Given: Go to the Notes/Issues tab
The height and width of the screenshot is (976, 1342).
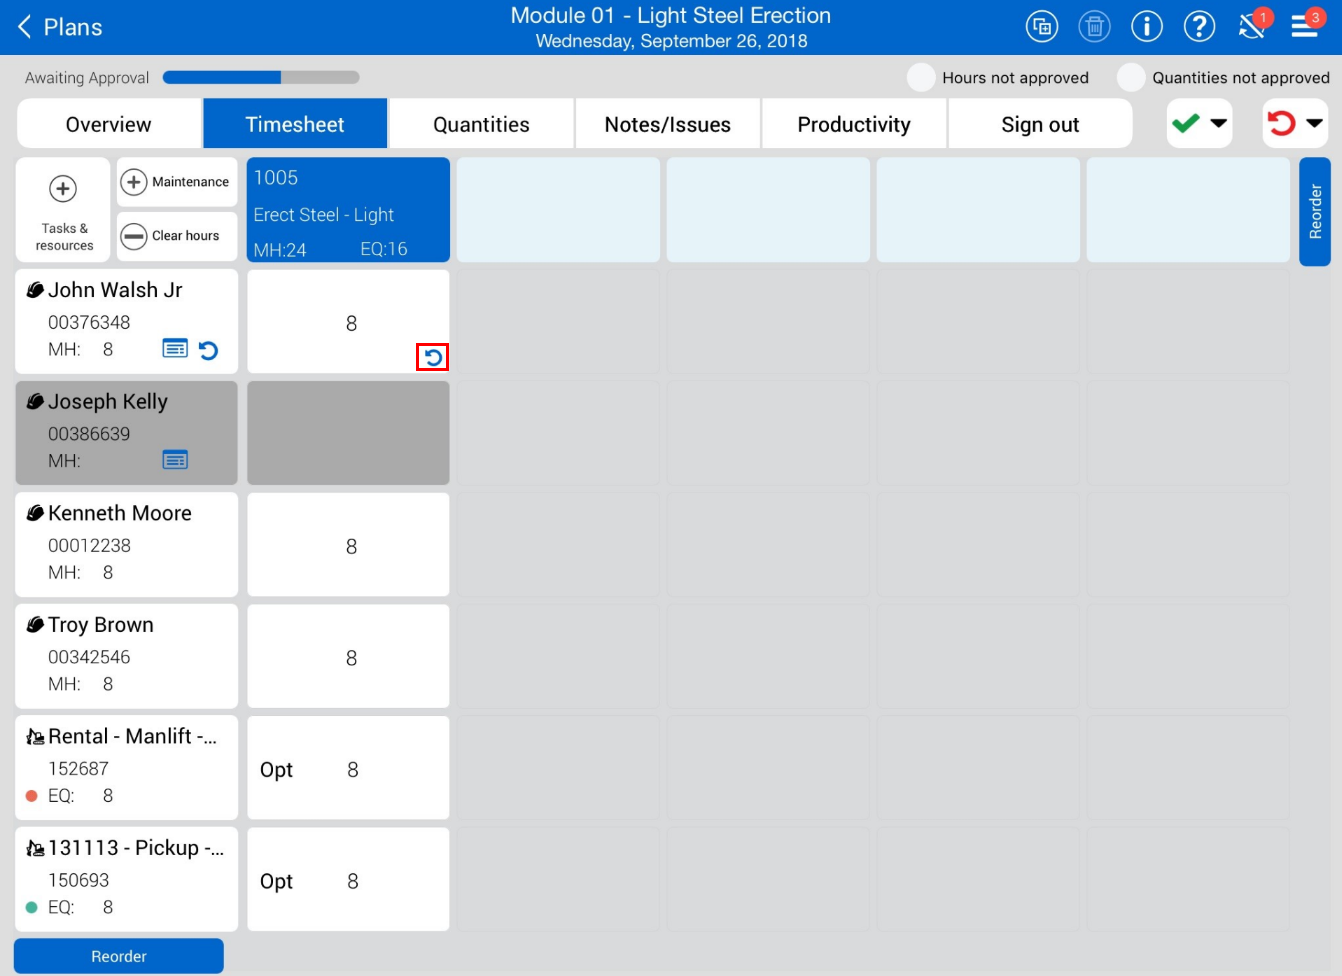Looking at the screenshot, I should pyautogui.click(x=668, y=124).
